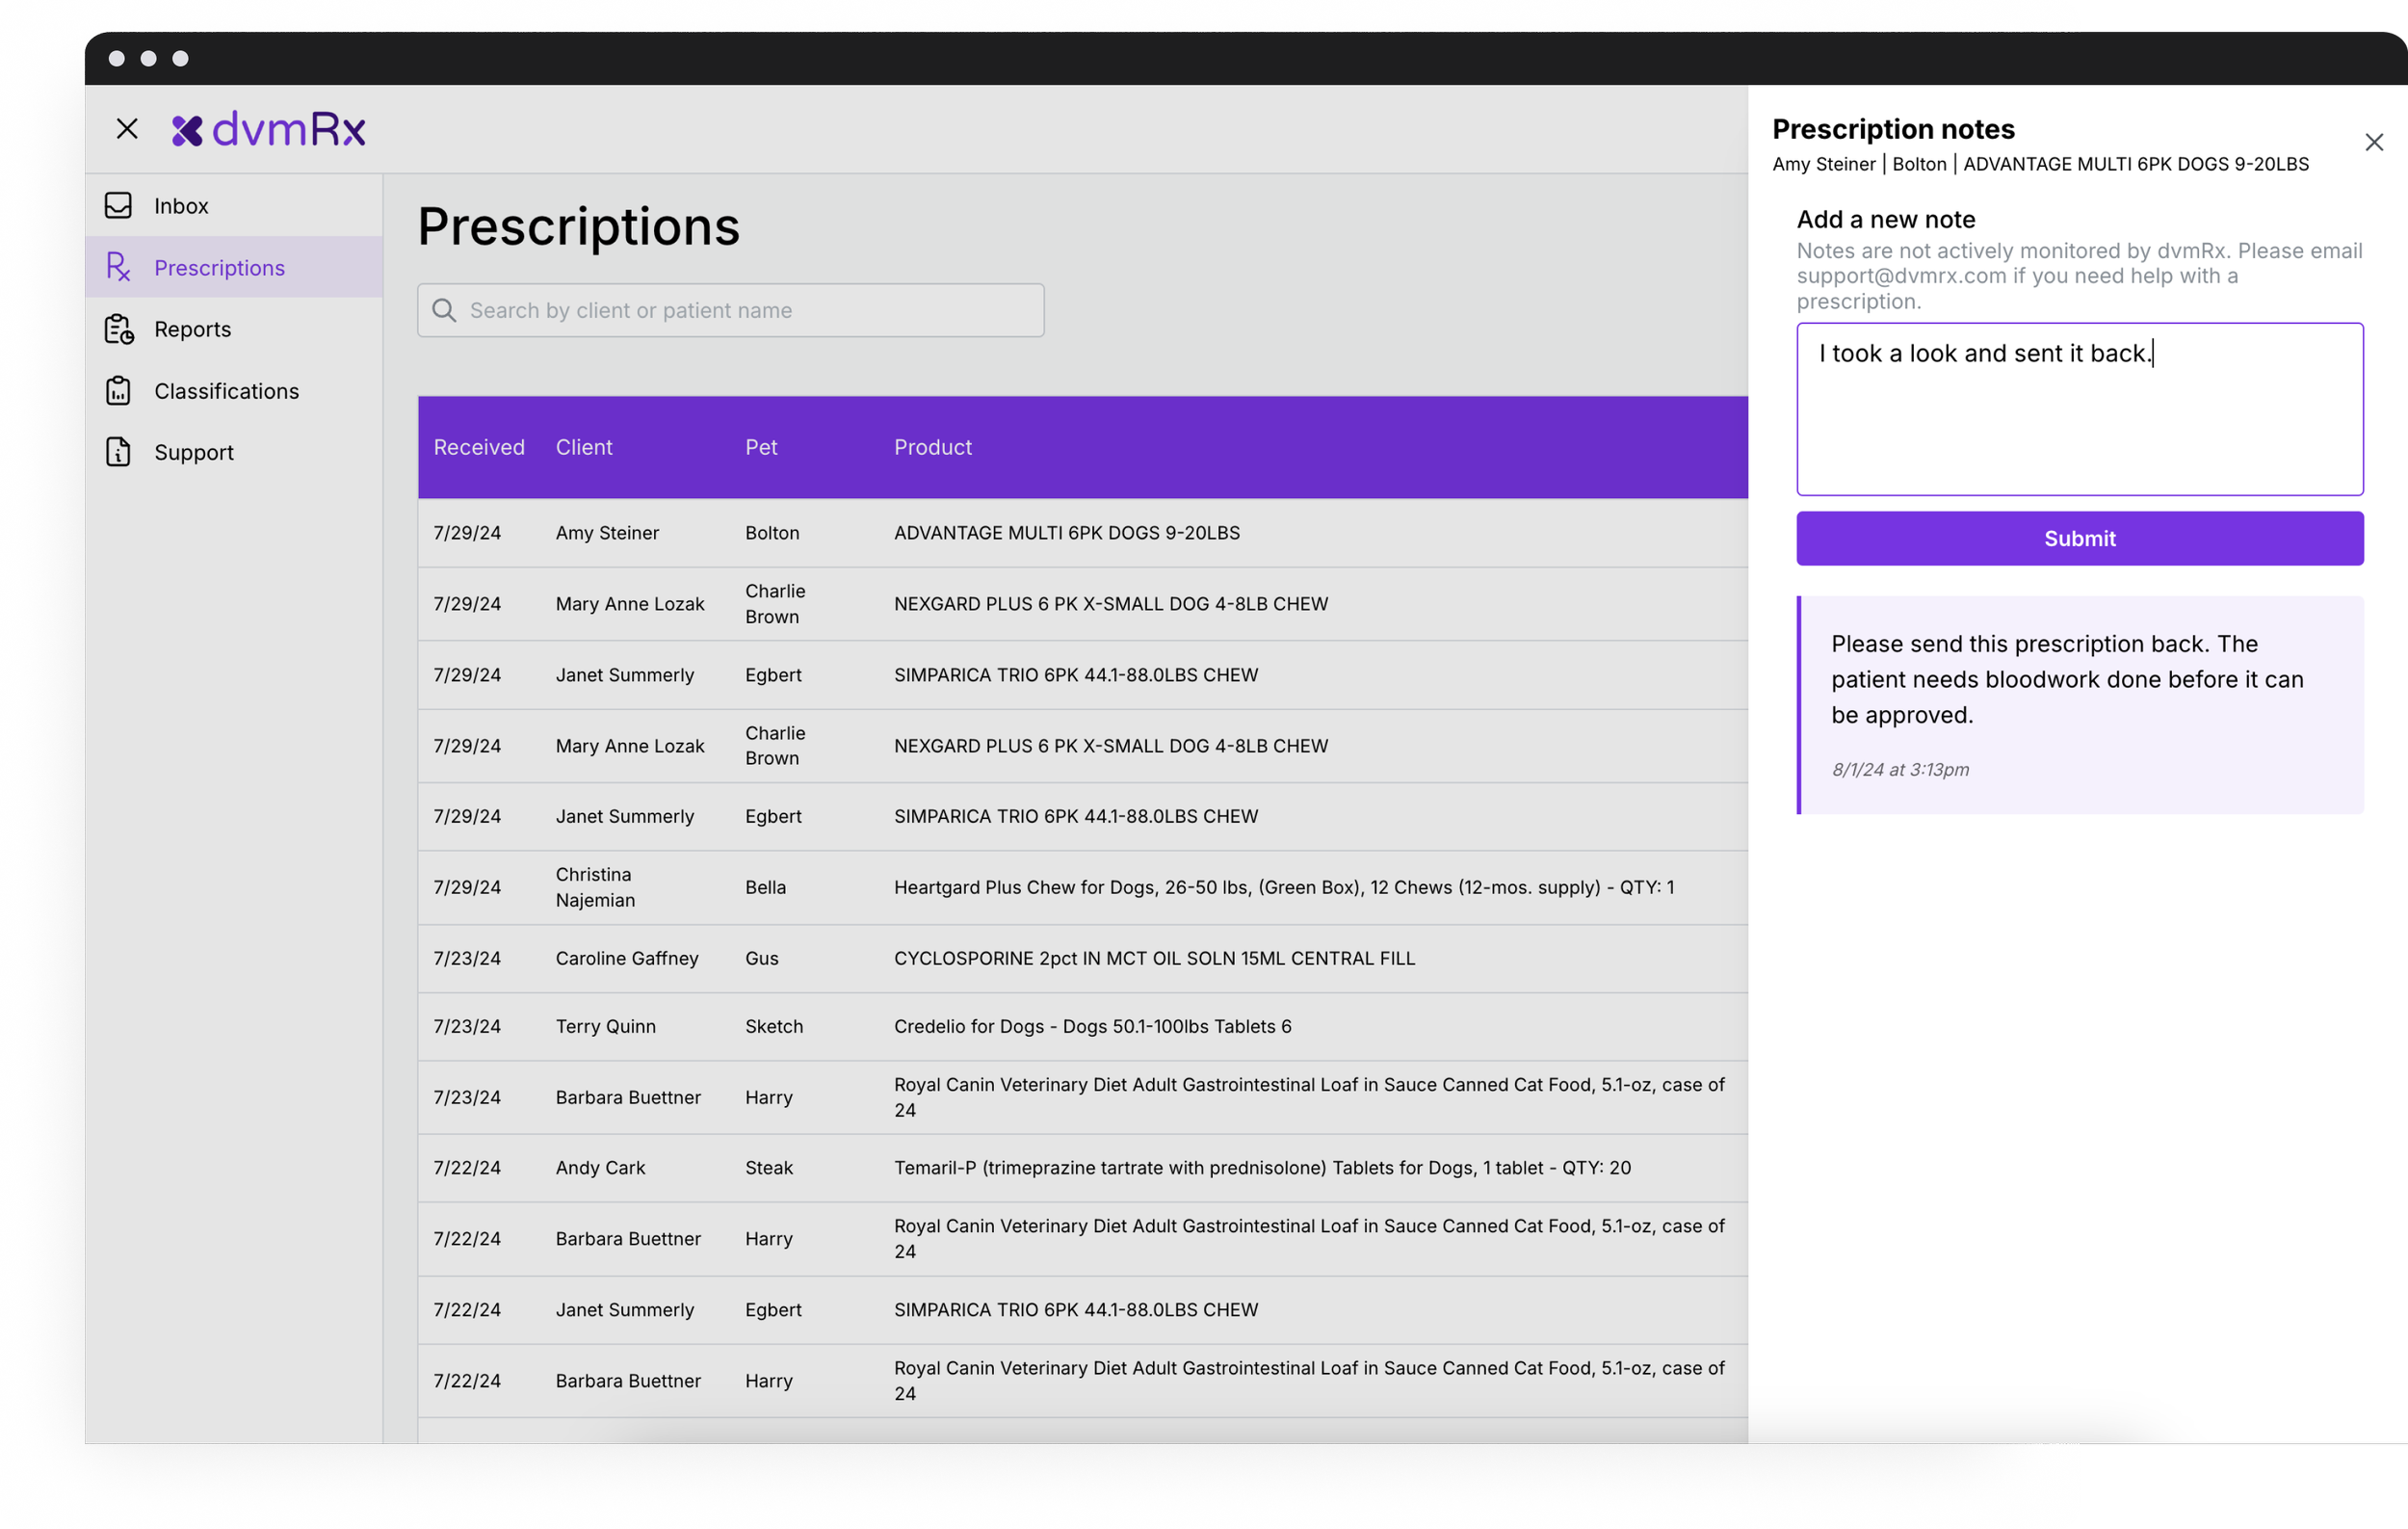Screen dimensions: 2408x1529
Task: Click the Classifications clipboard icon
Action: click(118, 391)
